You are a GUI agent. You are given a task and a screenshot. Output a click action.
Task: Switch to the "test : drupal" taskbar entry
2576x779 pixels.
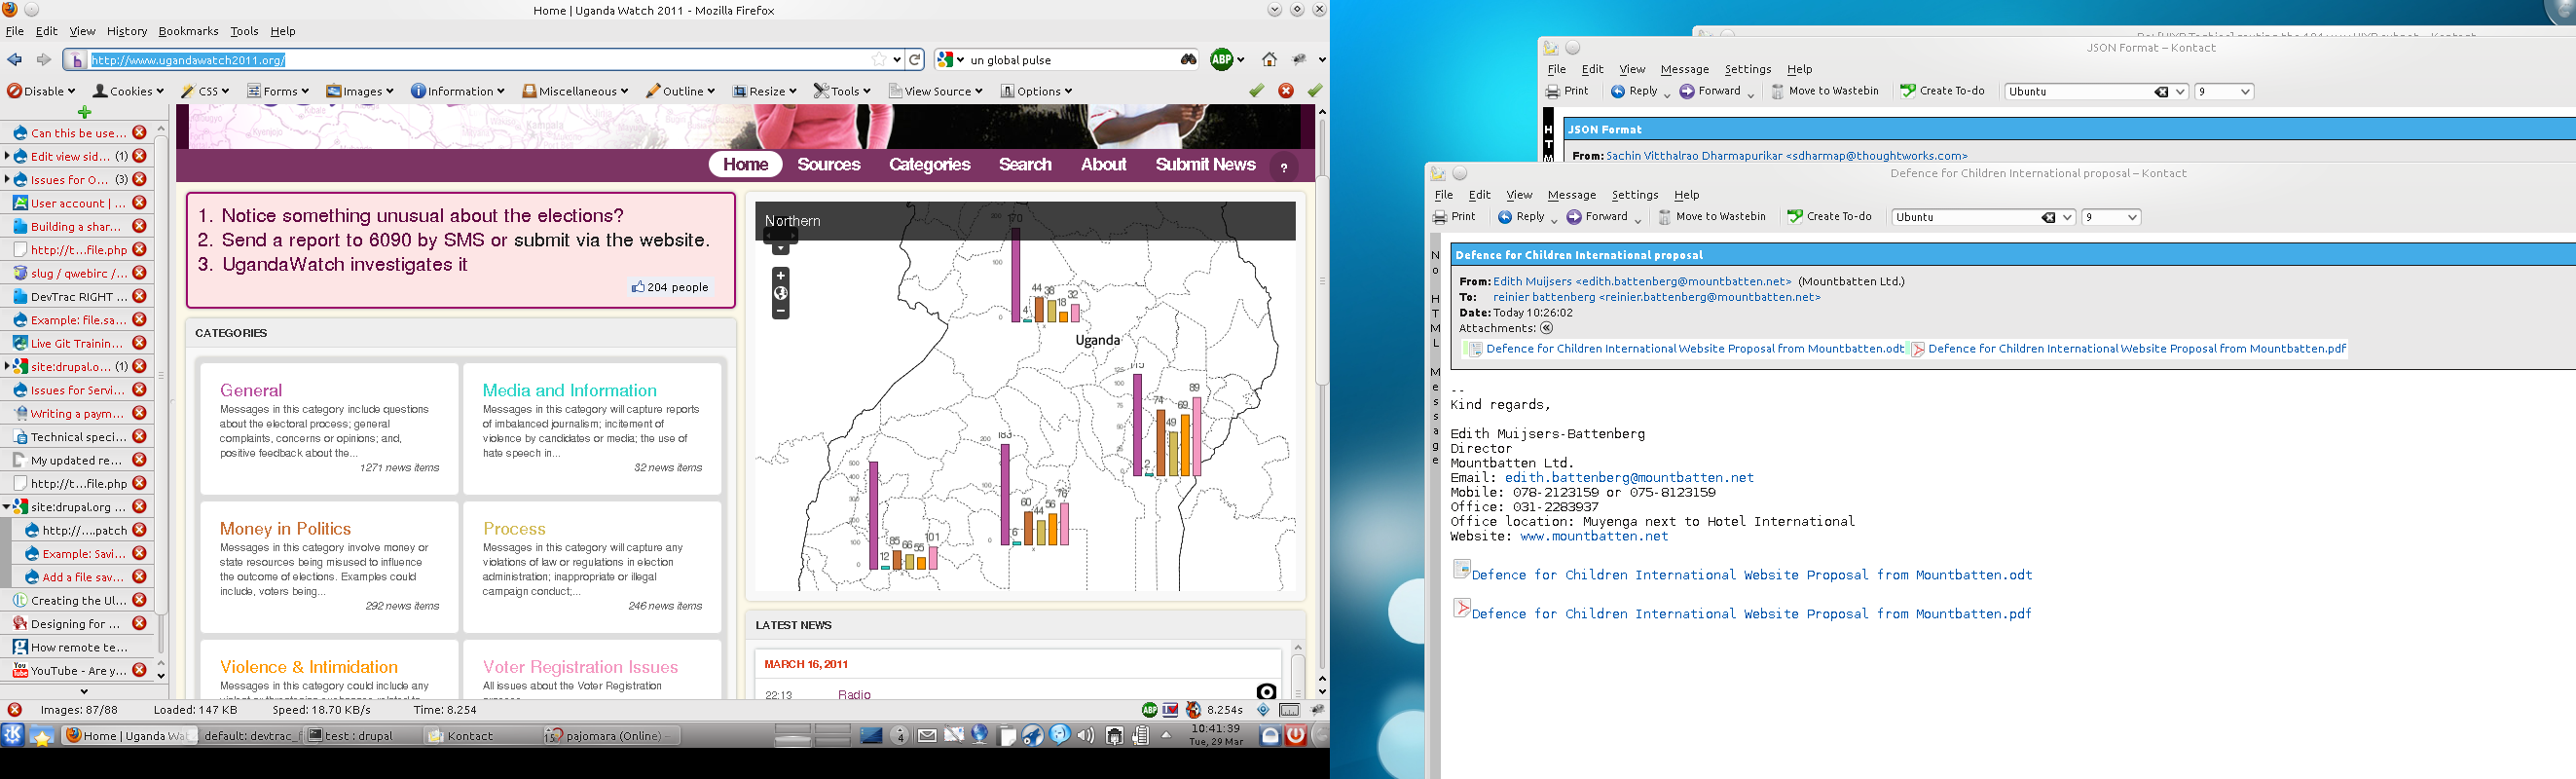pyautogui.click(x=359, y=736)
